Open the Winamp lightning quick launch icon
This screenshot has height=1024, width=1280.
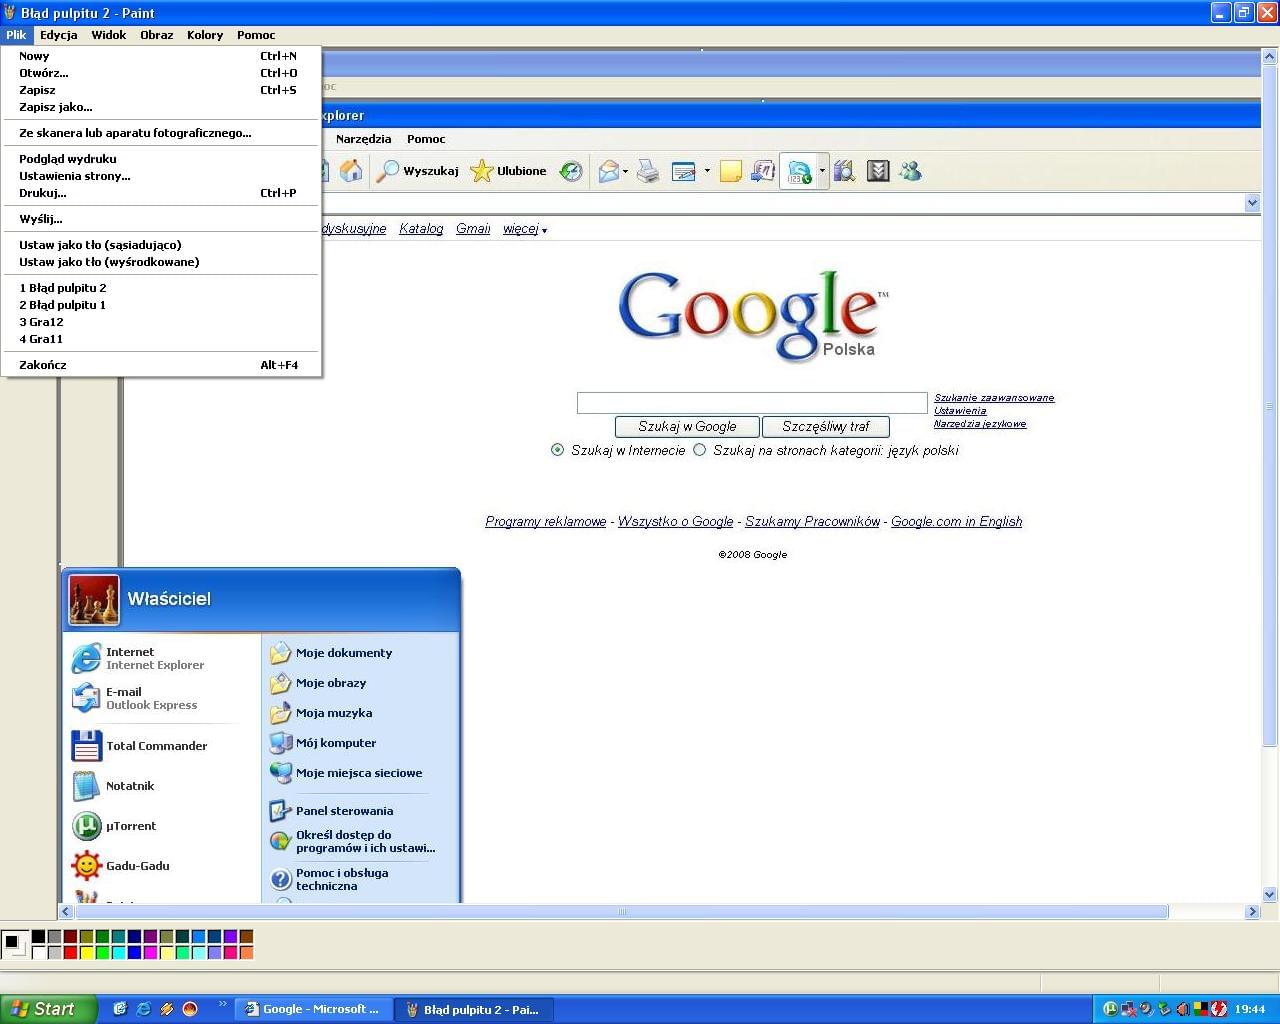click(x=167, y=1009)
